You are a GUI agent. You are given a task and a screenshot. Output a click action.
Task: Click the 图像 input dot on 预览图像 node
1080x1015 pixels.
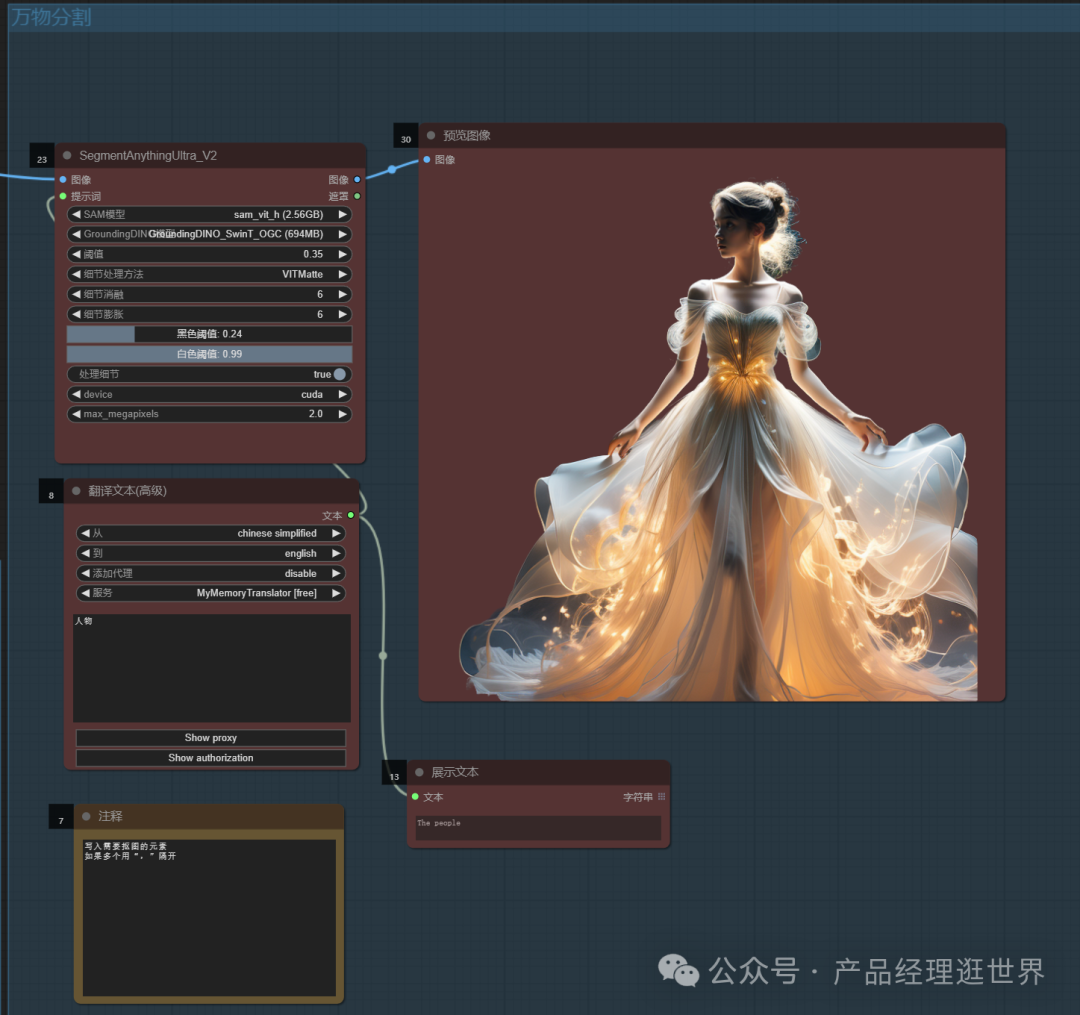coord(427,159)
